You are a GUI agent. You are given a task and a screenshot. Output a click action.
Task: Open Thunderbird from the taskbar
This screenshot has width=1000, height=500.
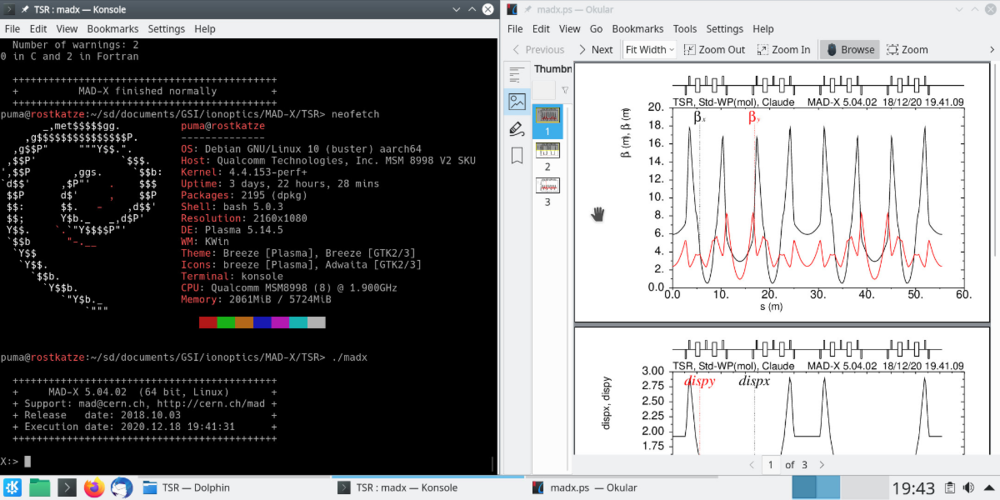[122, 487]
